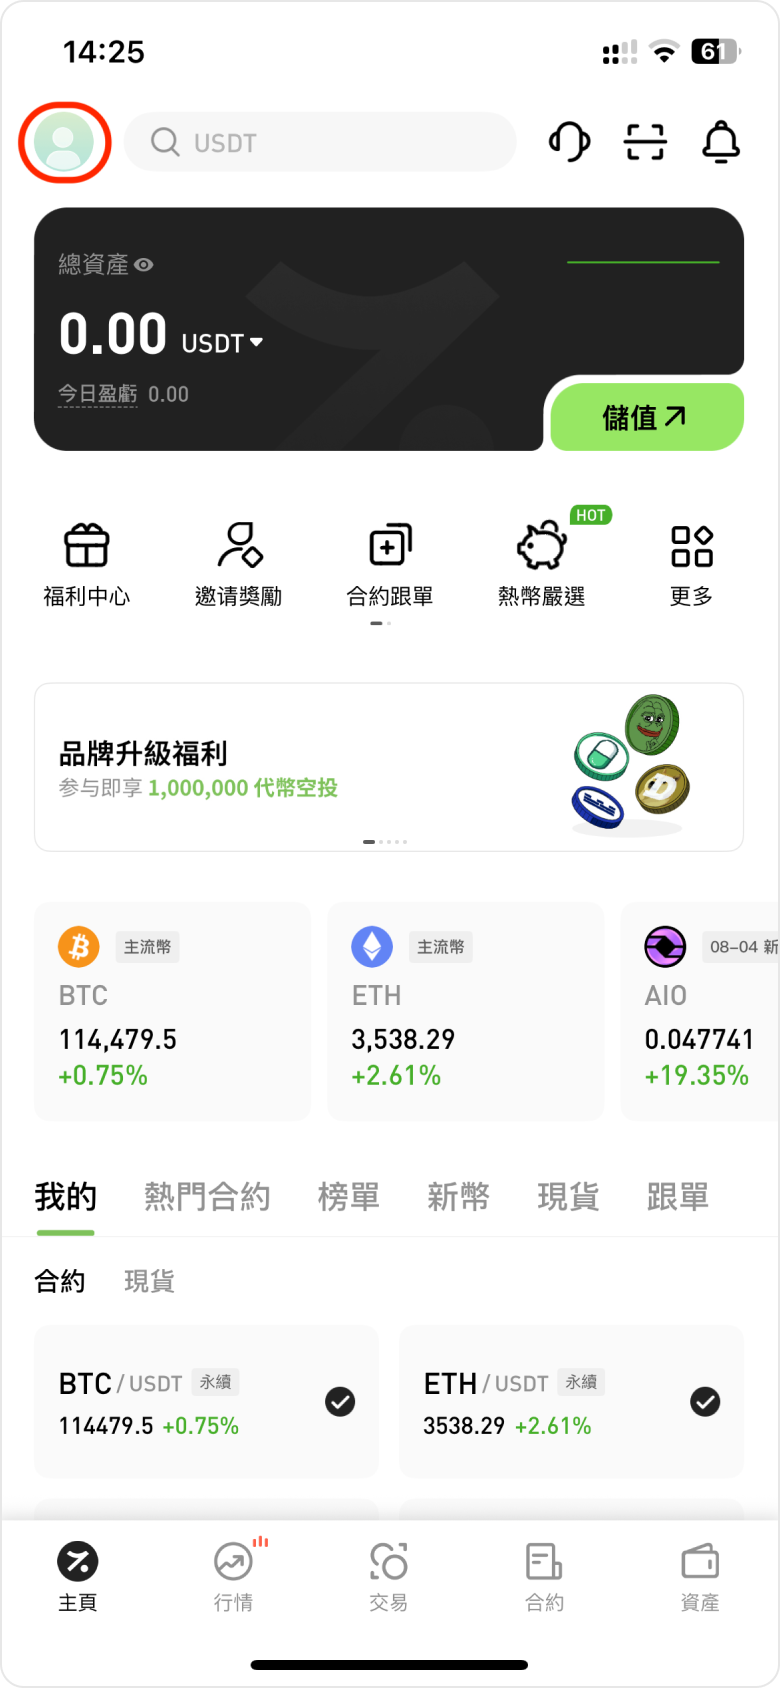Open the profile avatar icon
780x1688 pixels.
click(64, 142)
